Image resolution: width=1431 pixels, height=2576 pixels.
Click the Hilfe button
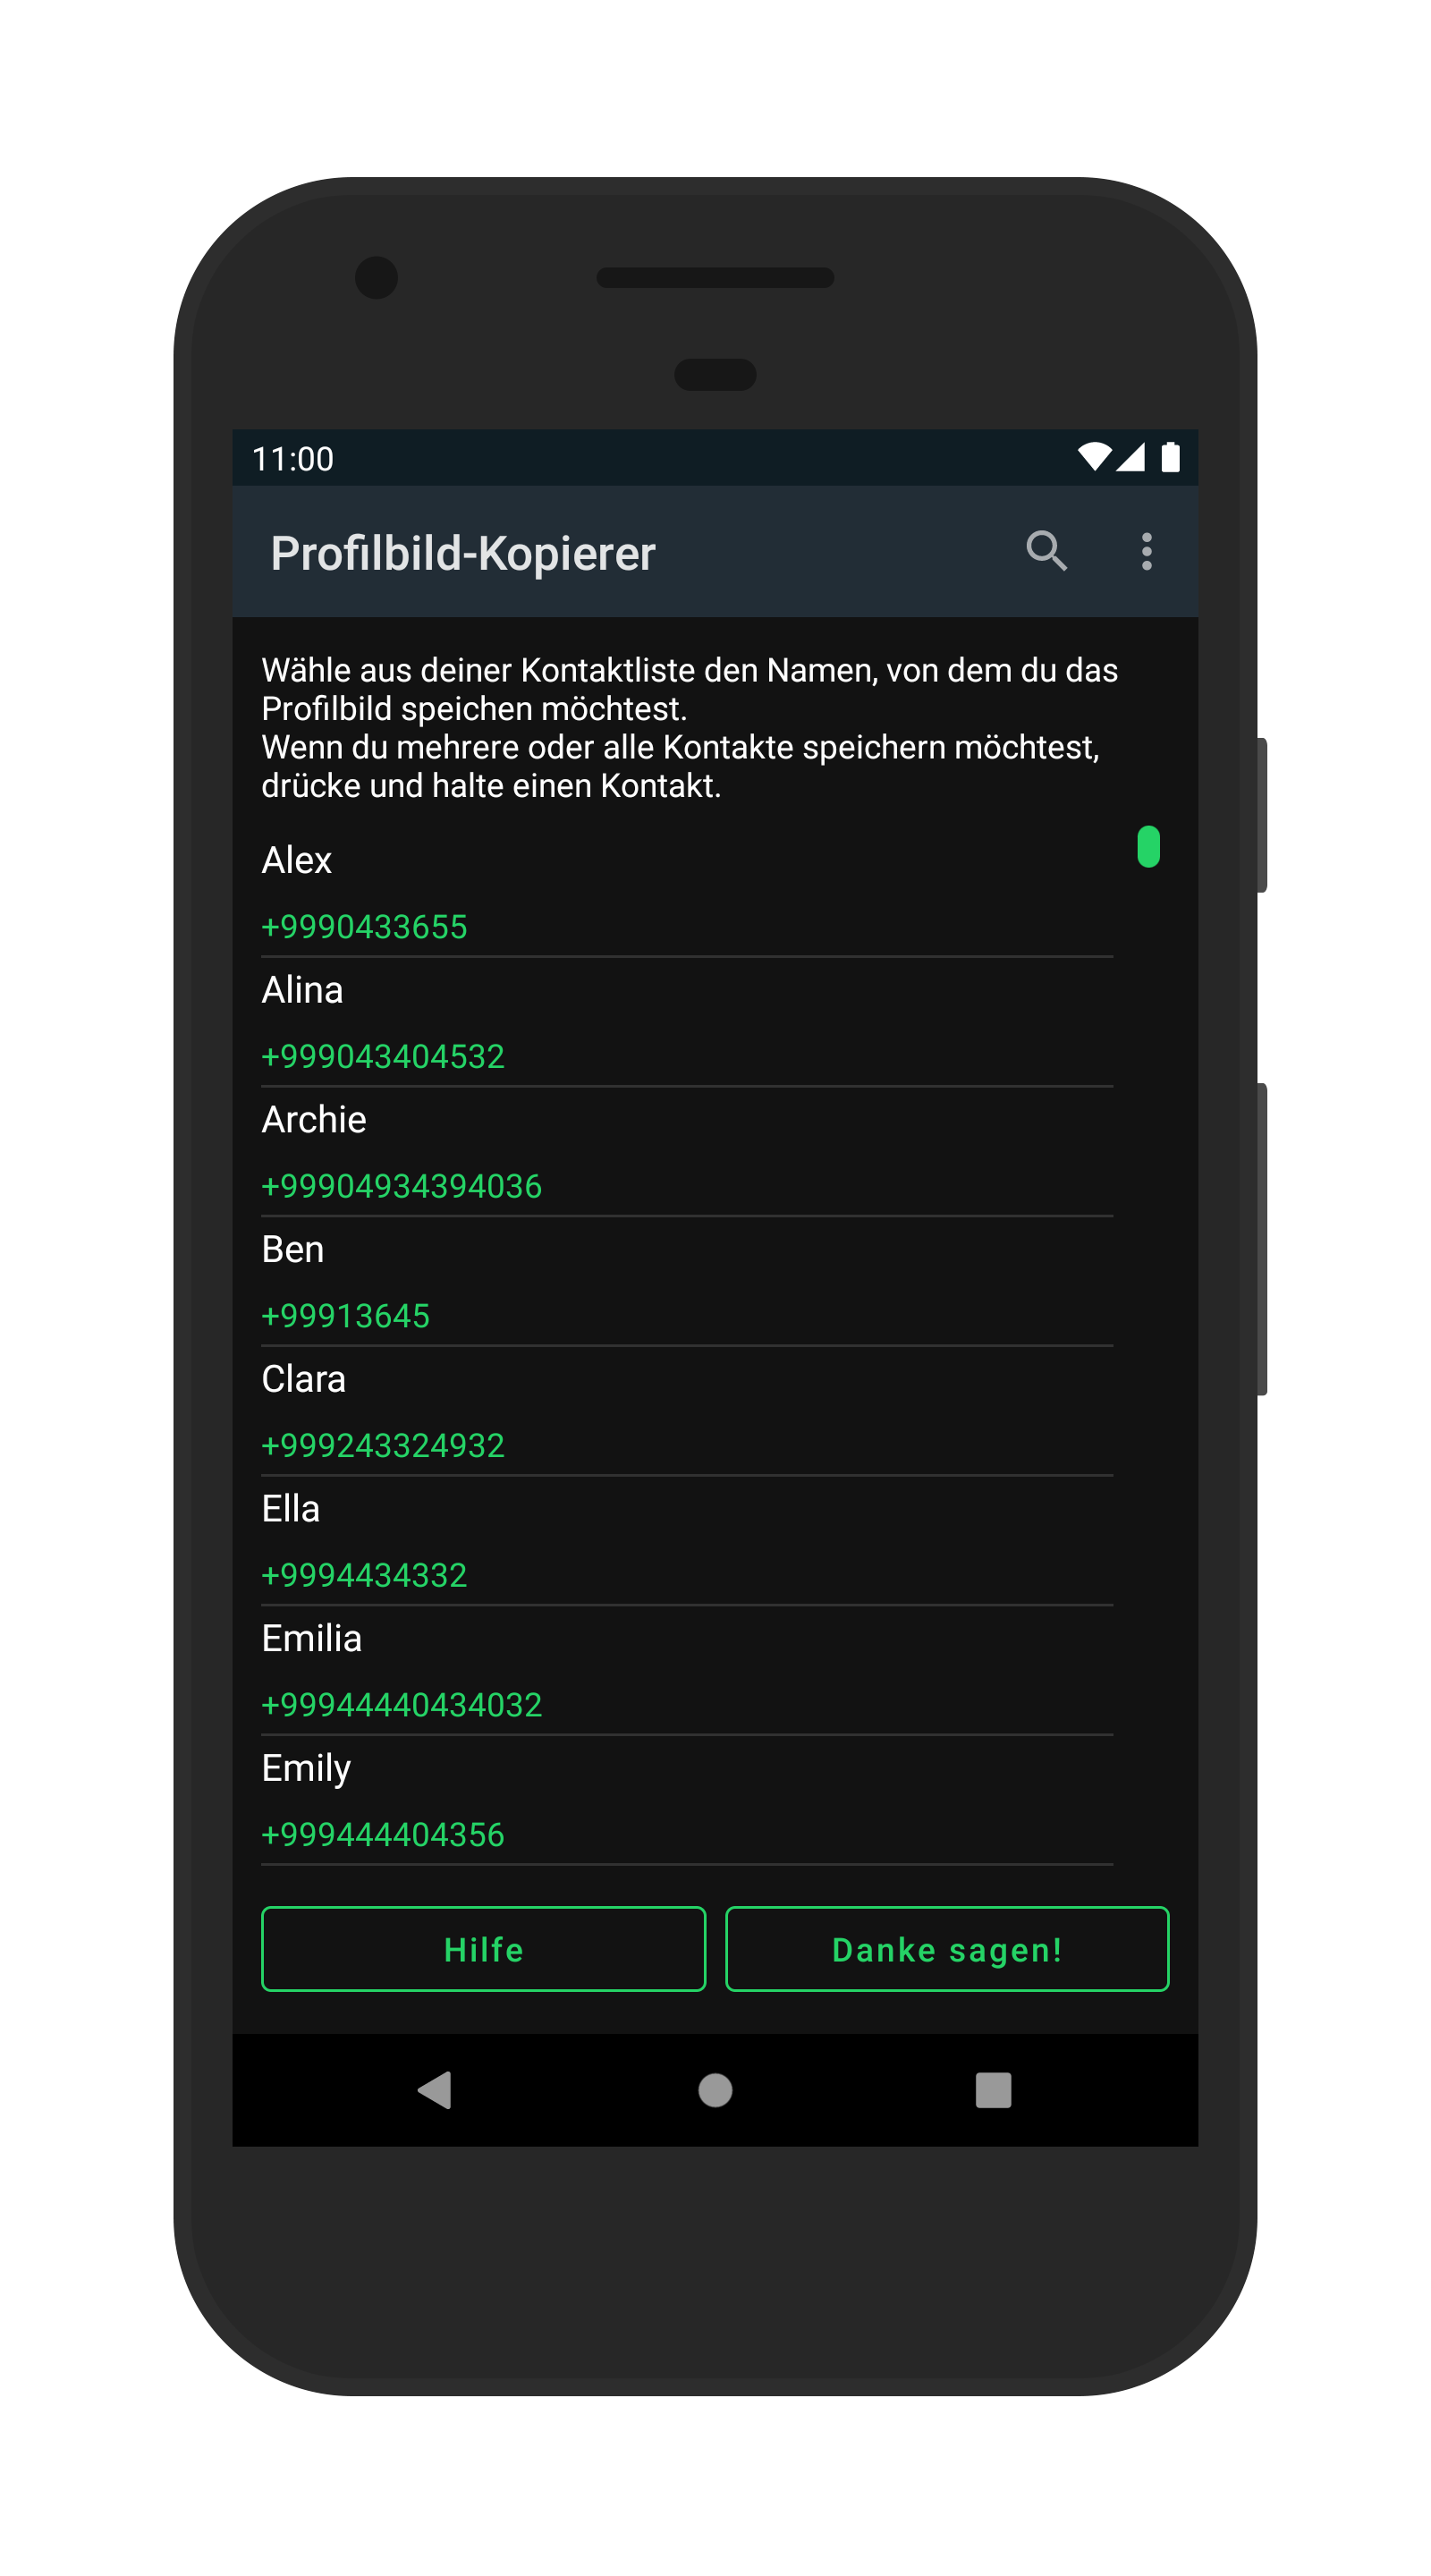[x=483, y=1948]
